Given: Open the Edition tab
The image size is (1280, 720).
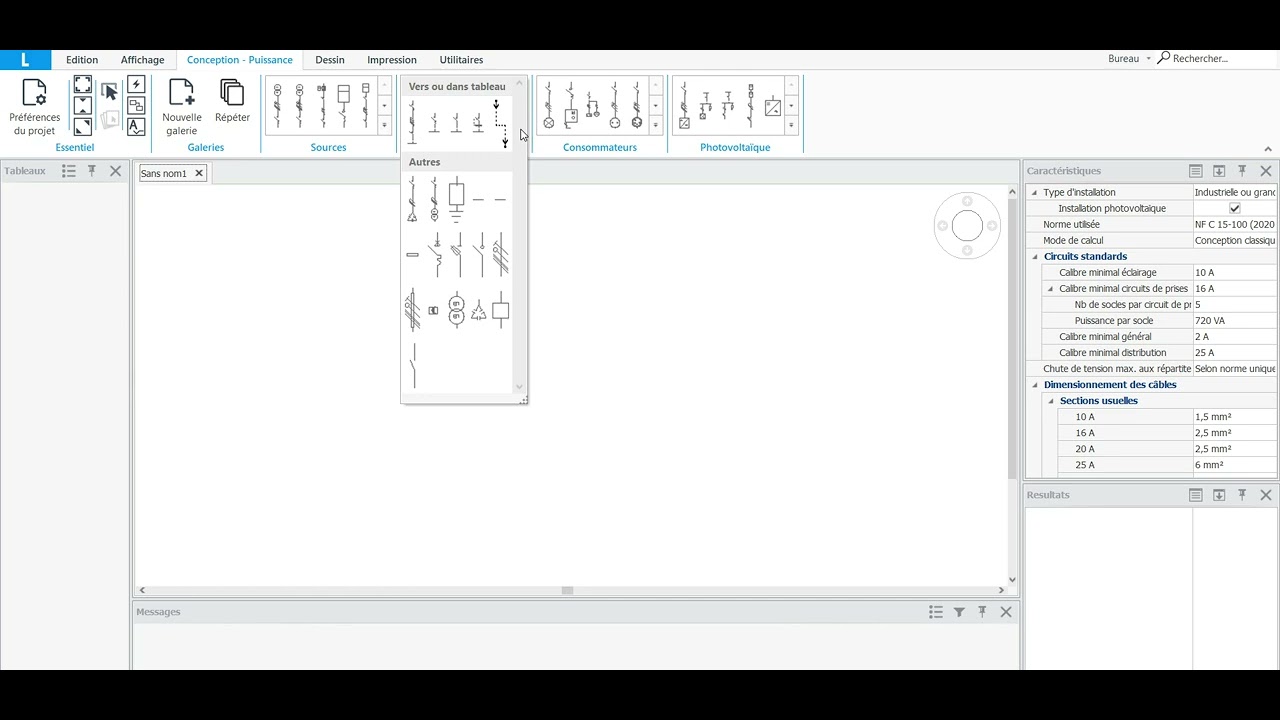Looking at the screenshot, I should tap(82, 60).
